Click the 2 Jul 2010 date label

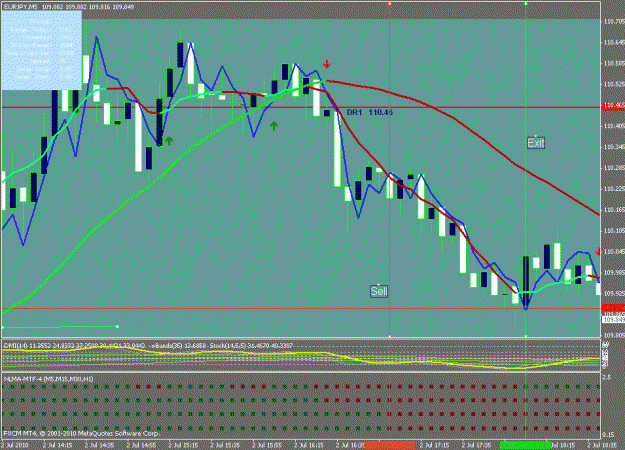[x=14, y=445]
